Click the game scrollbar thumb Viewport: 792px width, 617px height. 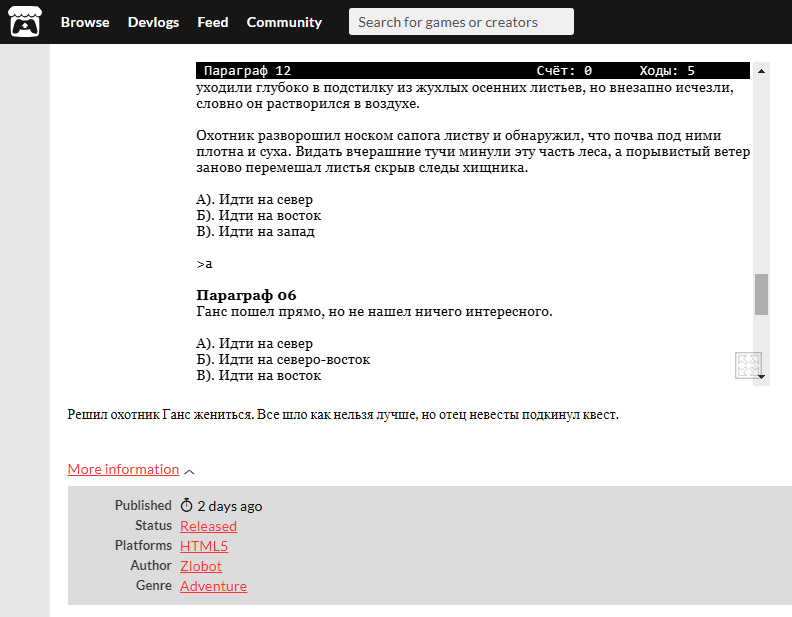(762, 294)
